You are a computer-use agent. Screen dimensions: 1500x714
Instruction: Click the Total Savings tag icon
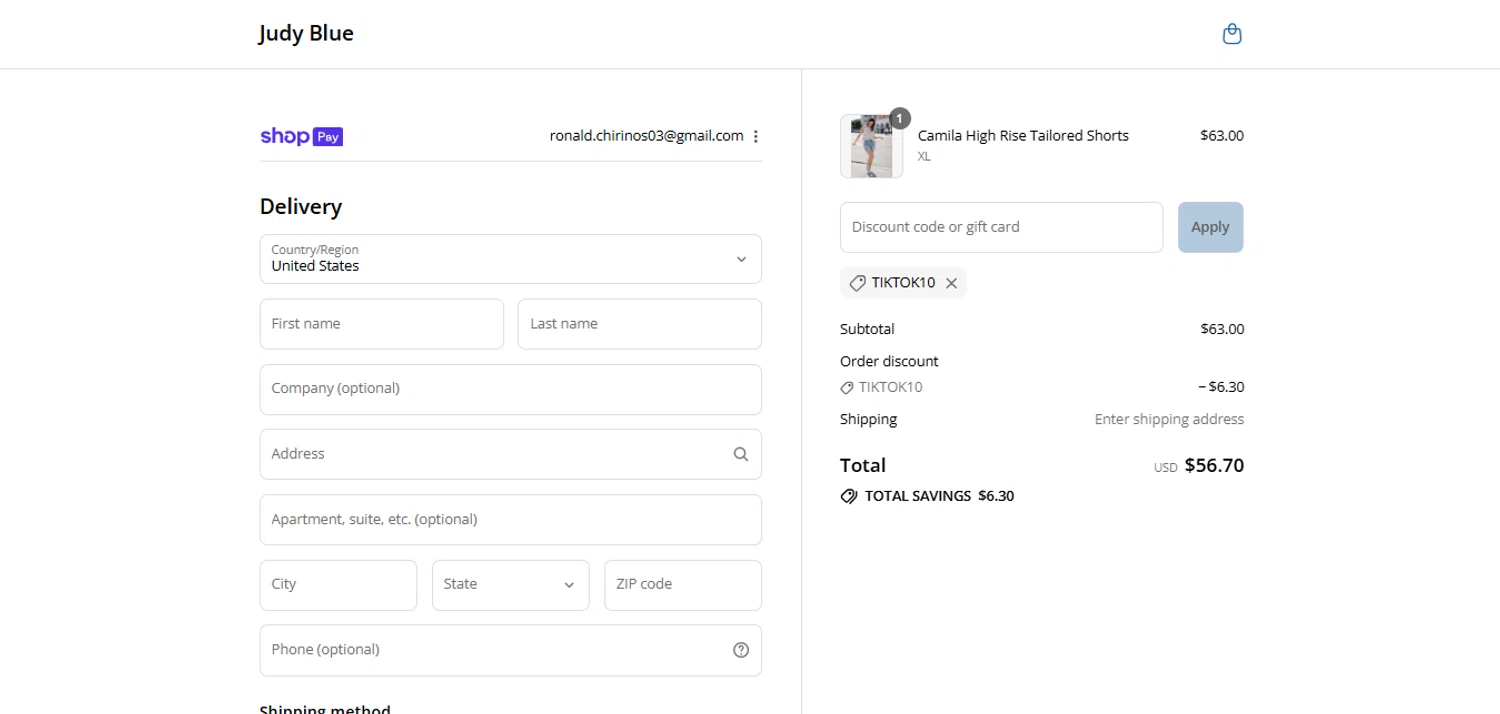pyautogui.click(x=849, y=496)
